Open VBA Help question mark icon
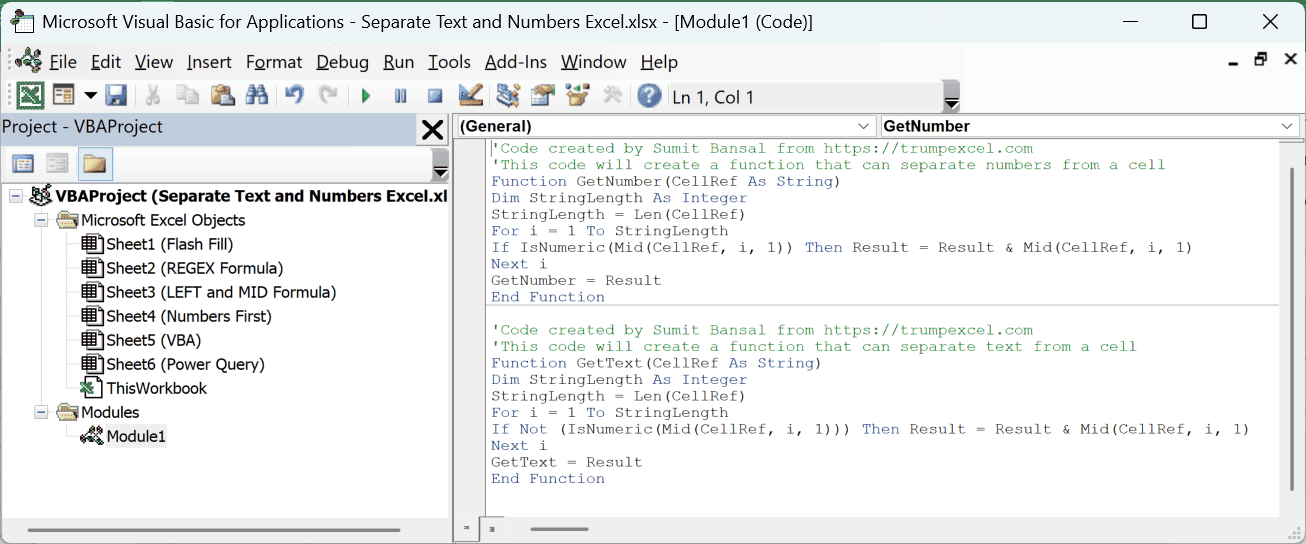Image resolution: width=1306 pixels, height=544 pixels. click(x=650, y=96)
